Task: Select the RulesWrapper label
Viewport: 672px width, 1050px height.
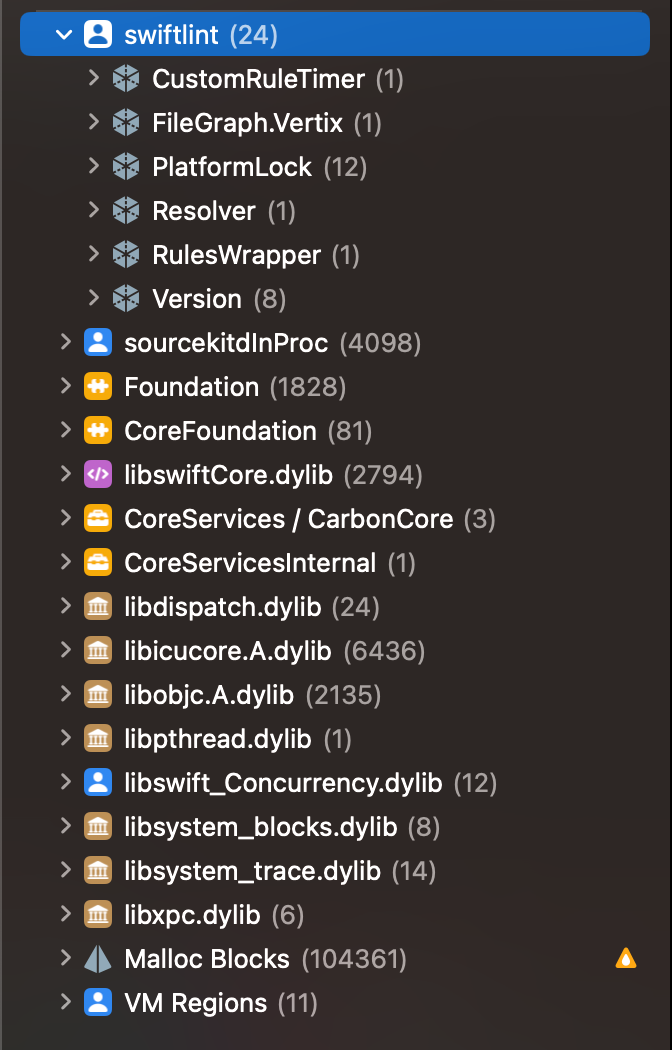Action: click(237, 255)
